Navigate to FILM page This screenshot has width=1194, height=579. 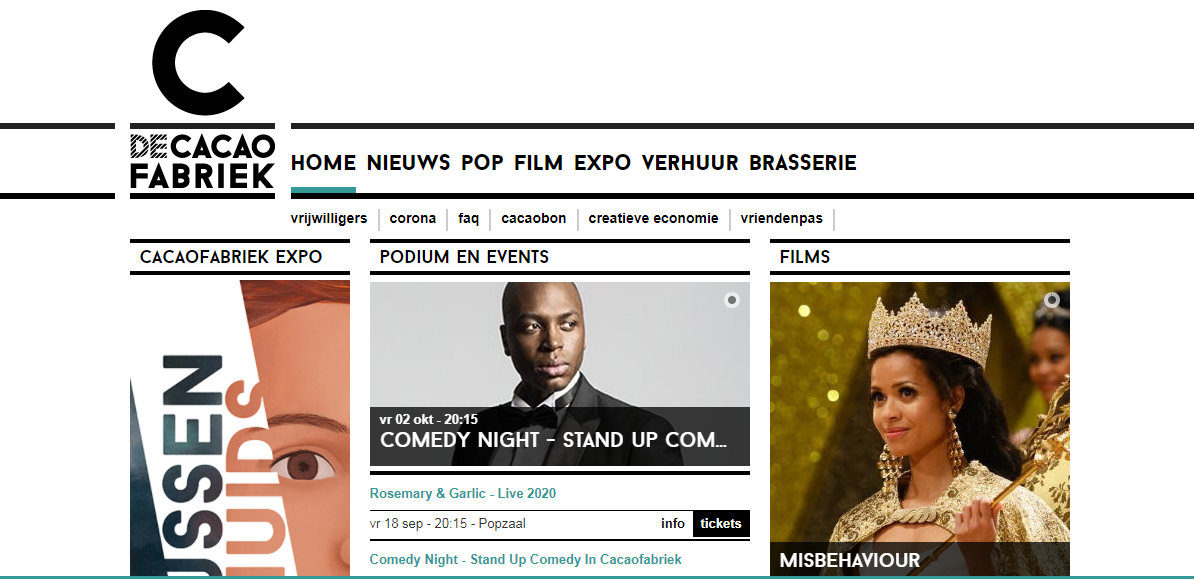click(538, 163)
